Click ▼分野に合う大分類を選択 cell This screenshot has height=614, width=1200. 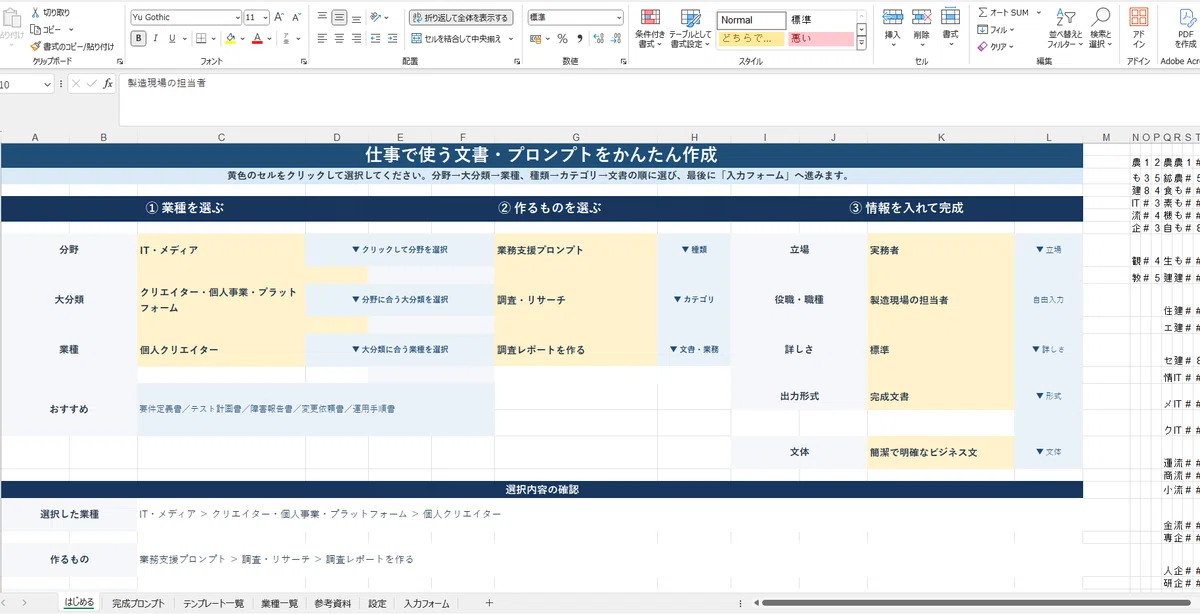click(x=400, y=299)
